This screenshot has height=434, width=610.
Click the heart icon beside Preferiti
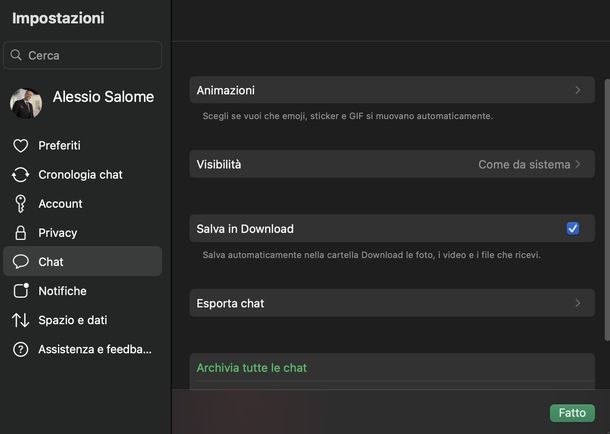tap(21, 145)
